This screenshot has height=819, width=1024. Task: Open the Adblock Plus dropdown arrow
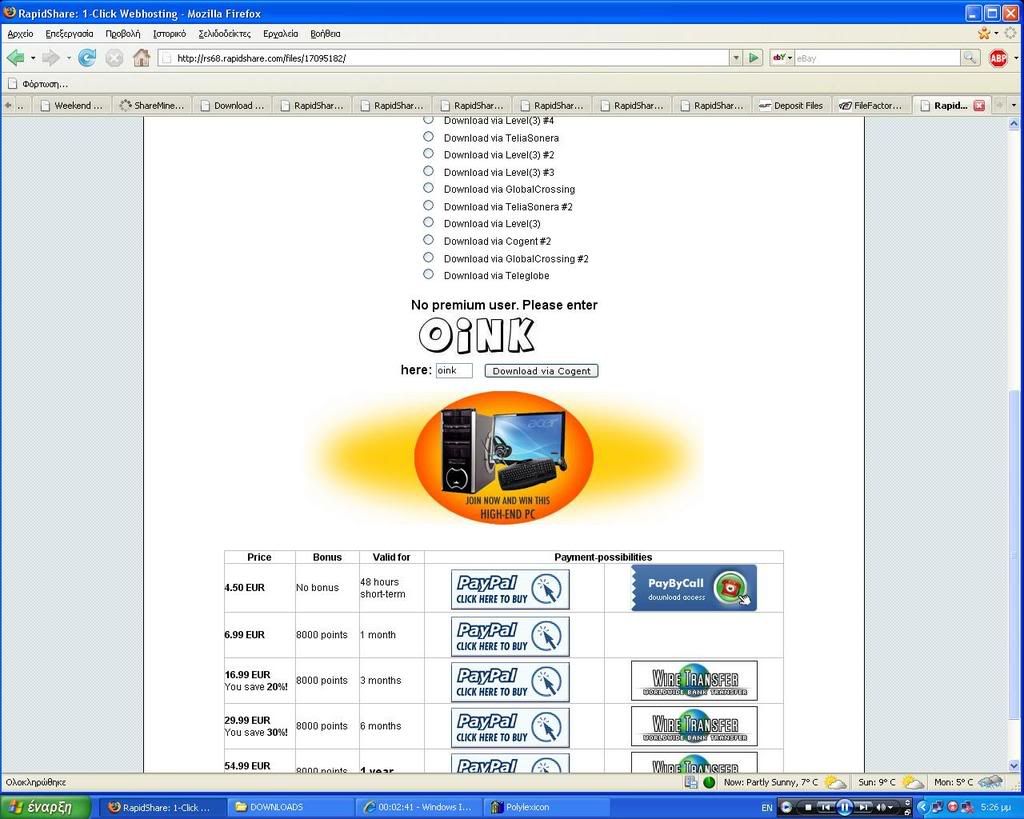[1016, 58]
